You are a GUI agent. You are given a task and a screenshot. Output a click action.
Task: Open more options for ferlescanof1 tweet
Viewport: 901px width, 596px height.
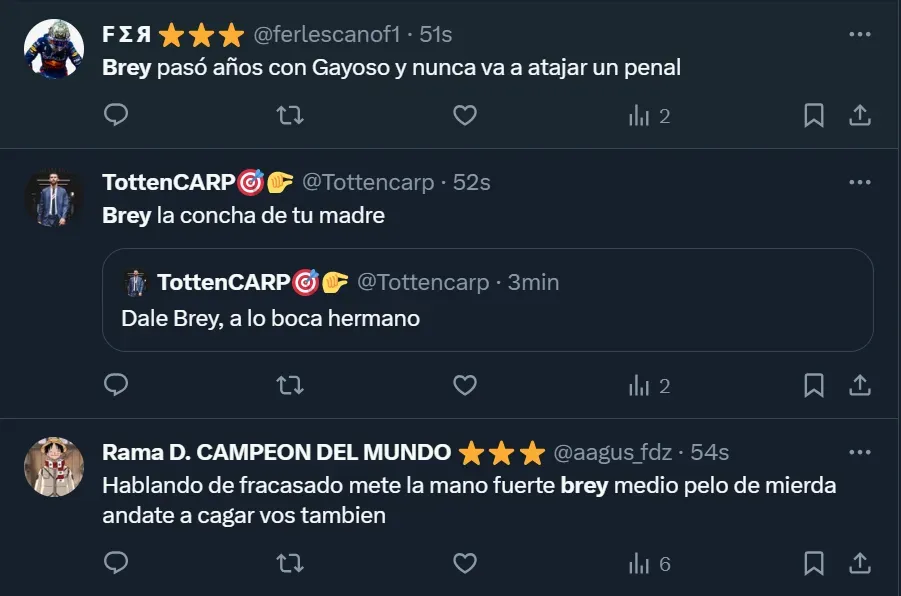pos(859,34)
